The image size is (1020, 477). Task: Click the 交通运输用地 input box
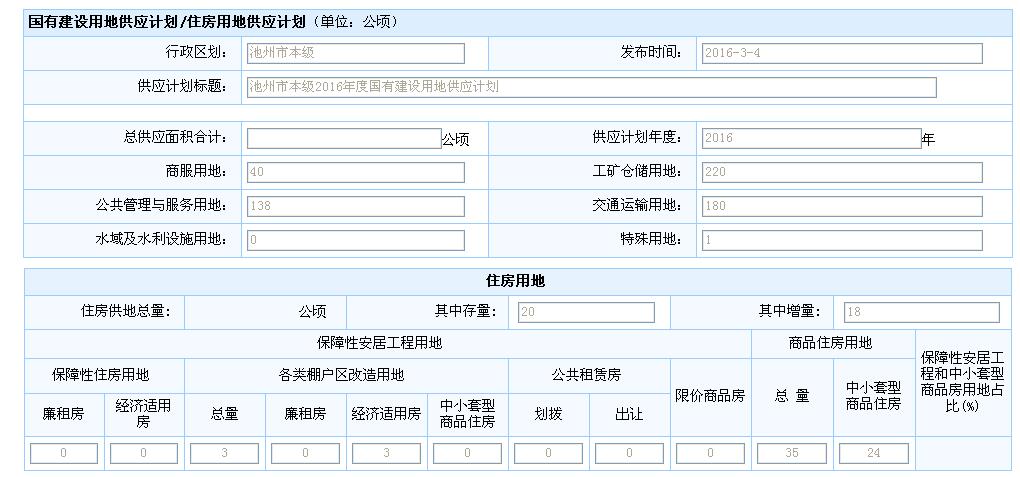click(x=840, y=206)
